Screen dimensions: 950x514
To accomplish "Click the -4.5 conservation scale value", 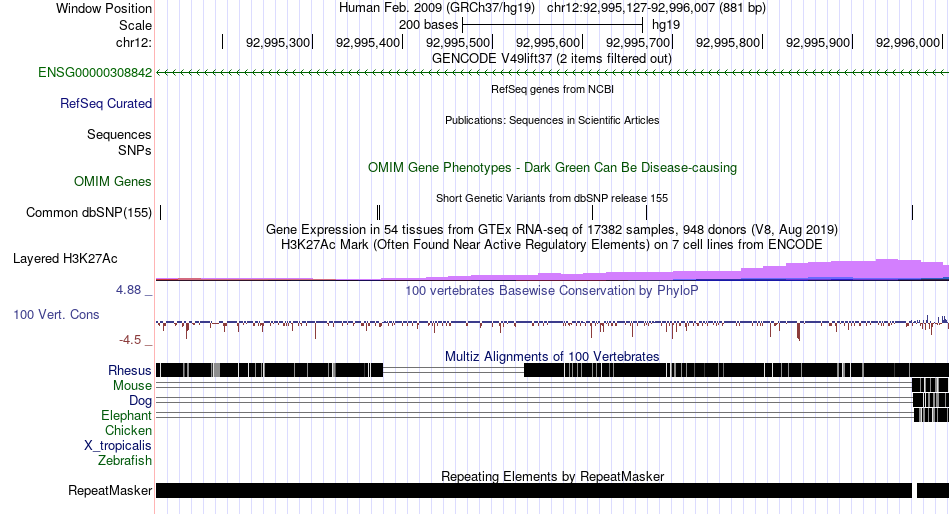I will tap(130, 340).
